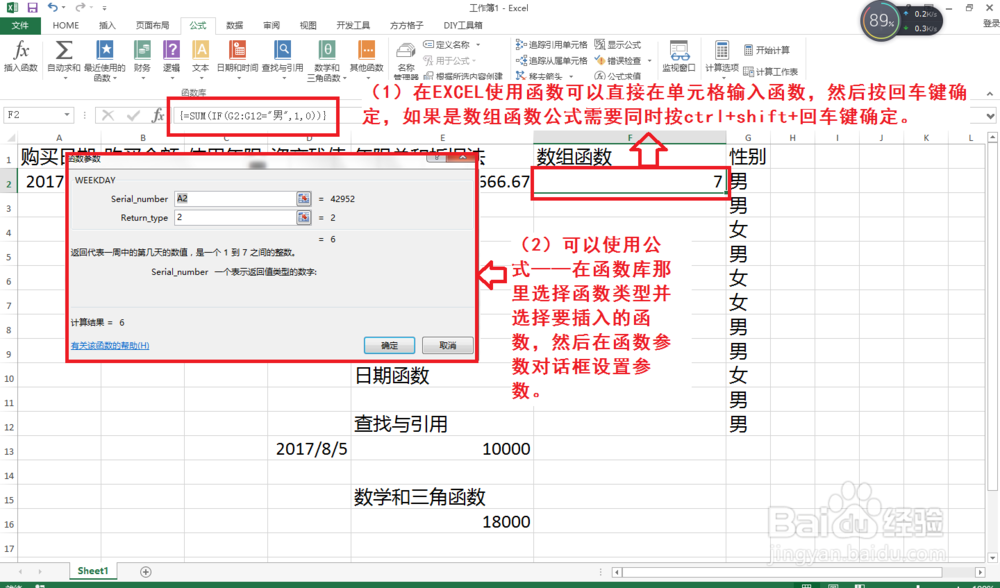1000x588 pixels.
Task: Click the Serial_number range selector icon
Action: click(304, 198)
